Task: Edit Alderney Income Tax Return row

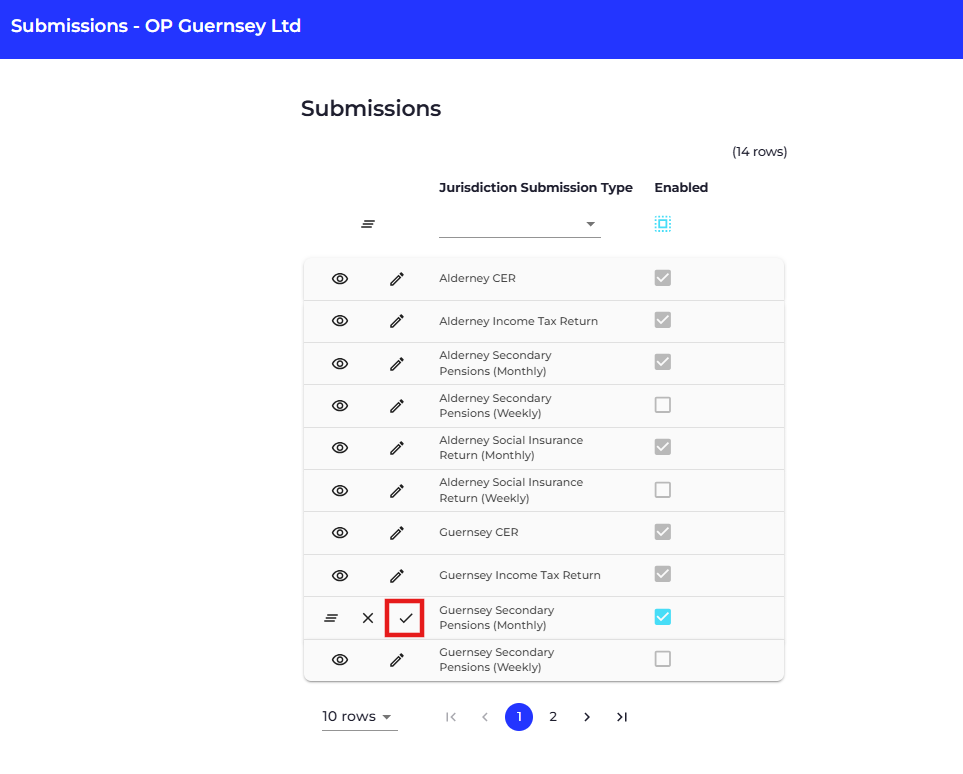Action: (x=397, y=321)
